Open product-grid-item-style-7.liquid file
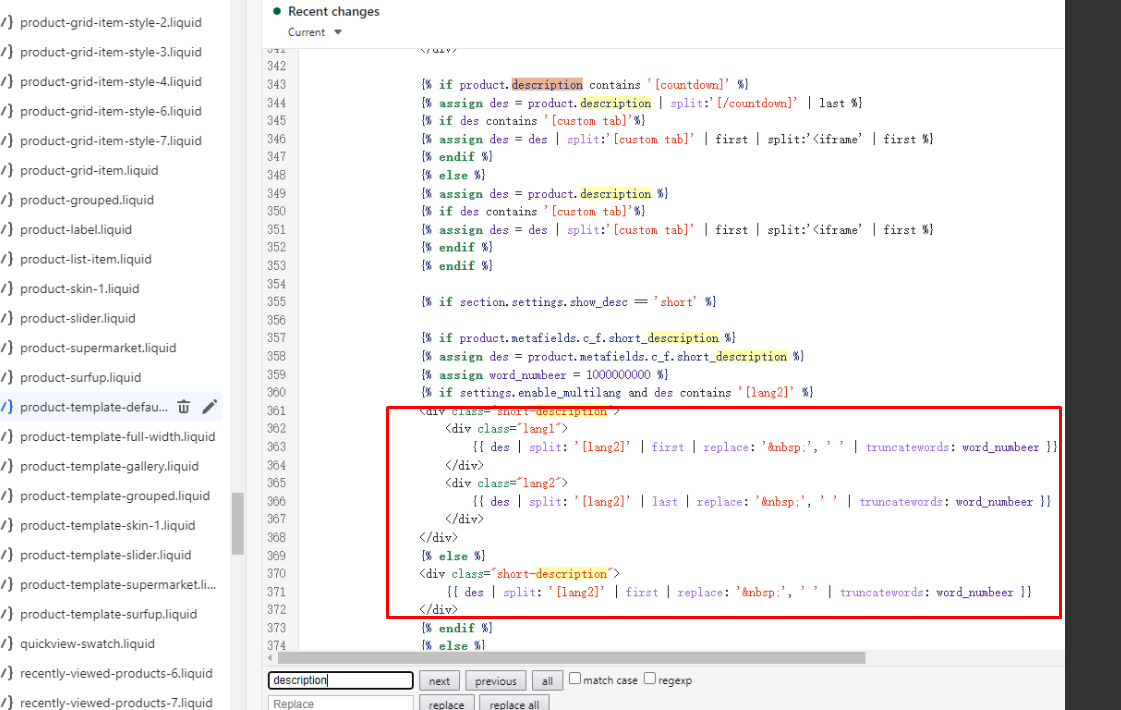The image size is (1121, 710). pos(111,141)
